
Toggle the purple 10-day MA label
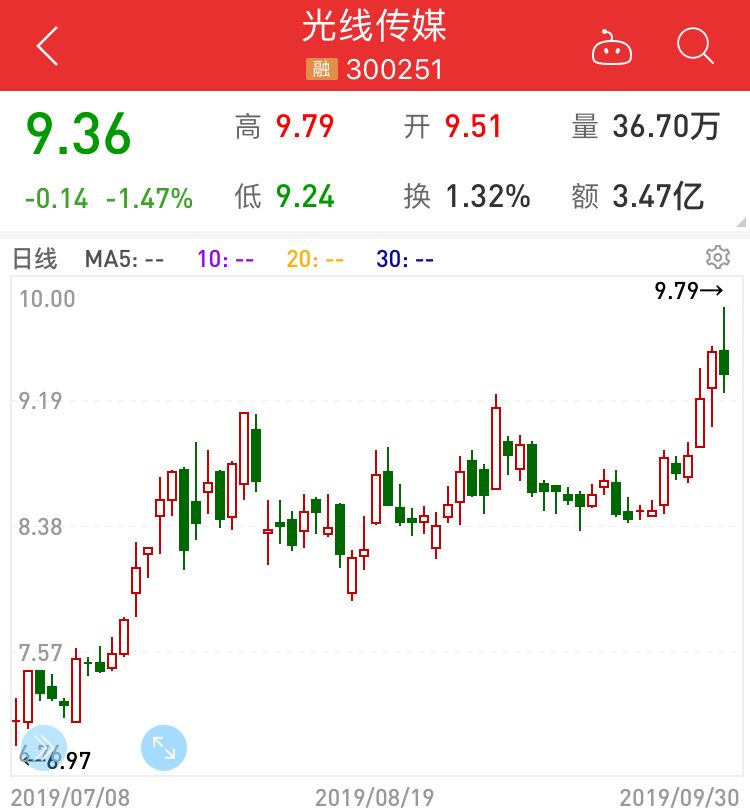coord(225,259)
